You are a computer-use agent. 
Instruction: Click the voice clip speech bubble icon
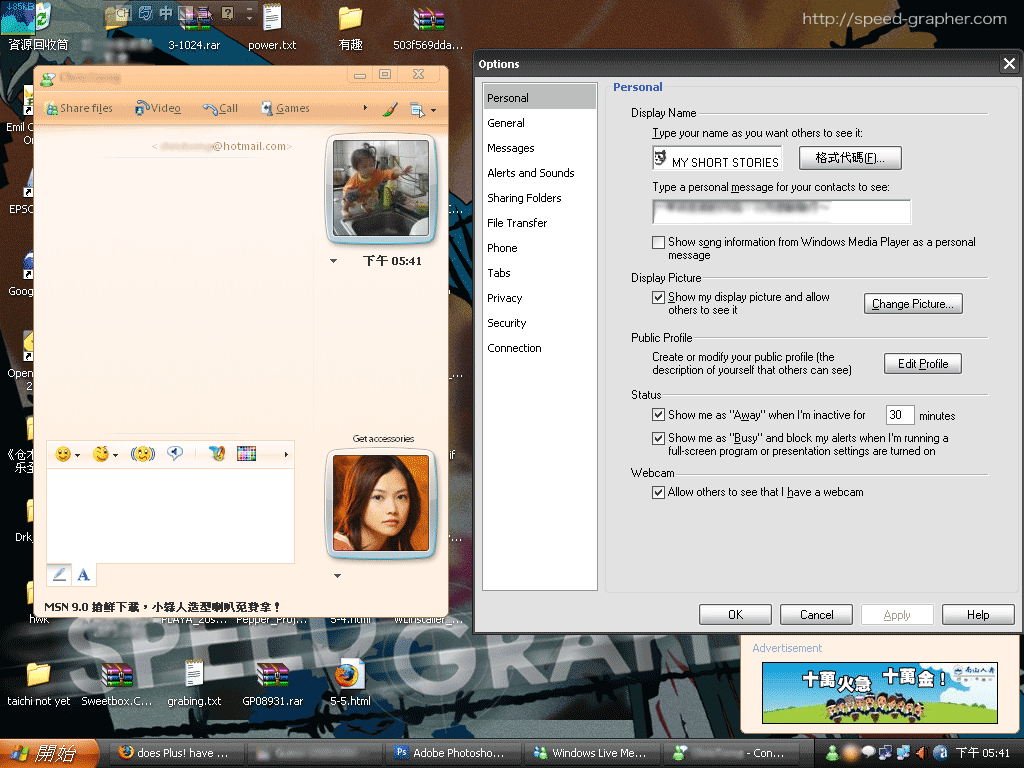[x=176, y=454]
